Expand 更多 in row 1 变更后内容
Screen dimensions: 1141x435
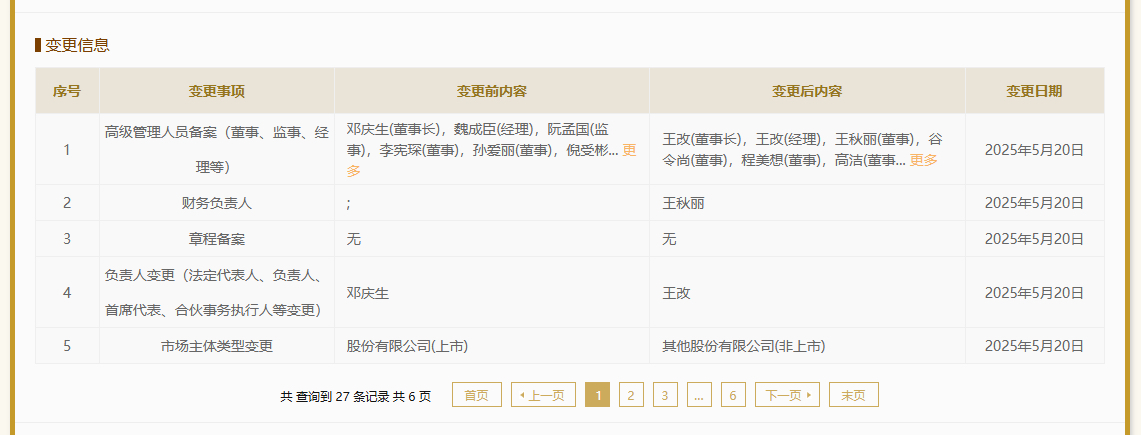click(923, 161)
